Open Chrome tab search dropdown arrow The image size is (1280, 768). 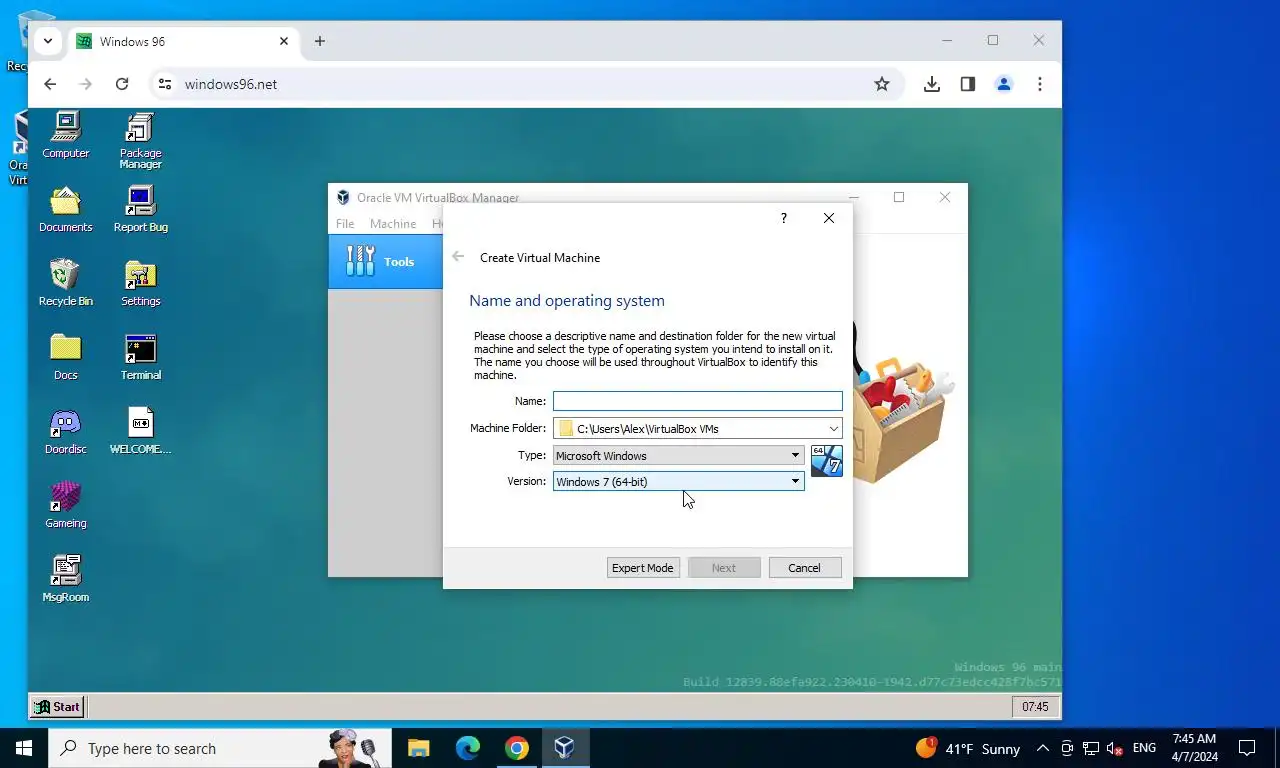47,41
